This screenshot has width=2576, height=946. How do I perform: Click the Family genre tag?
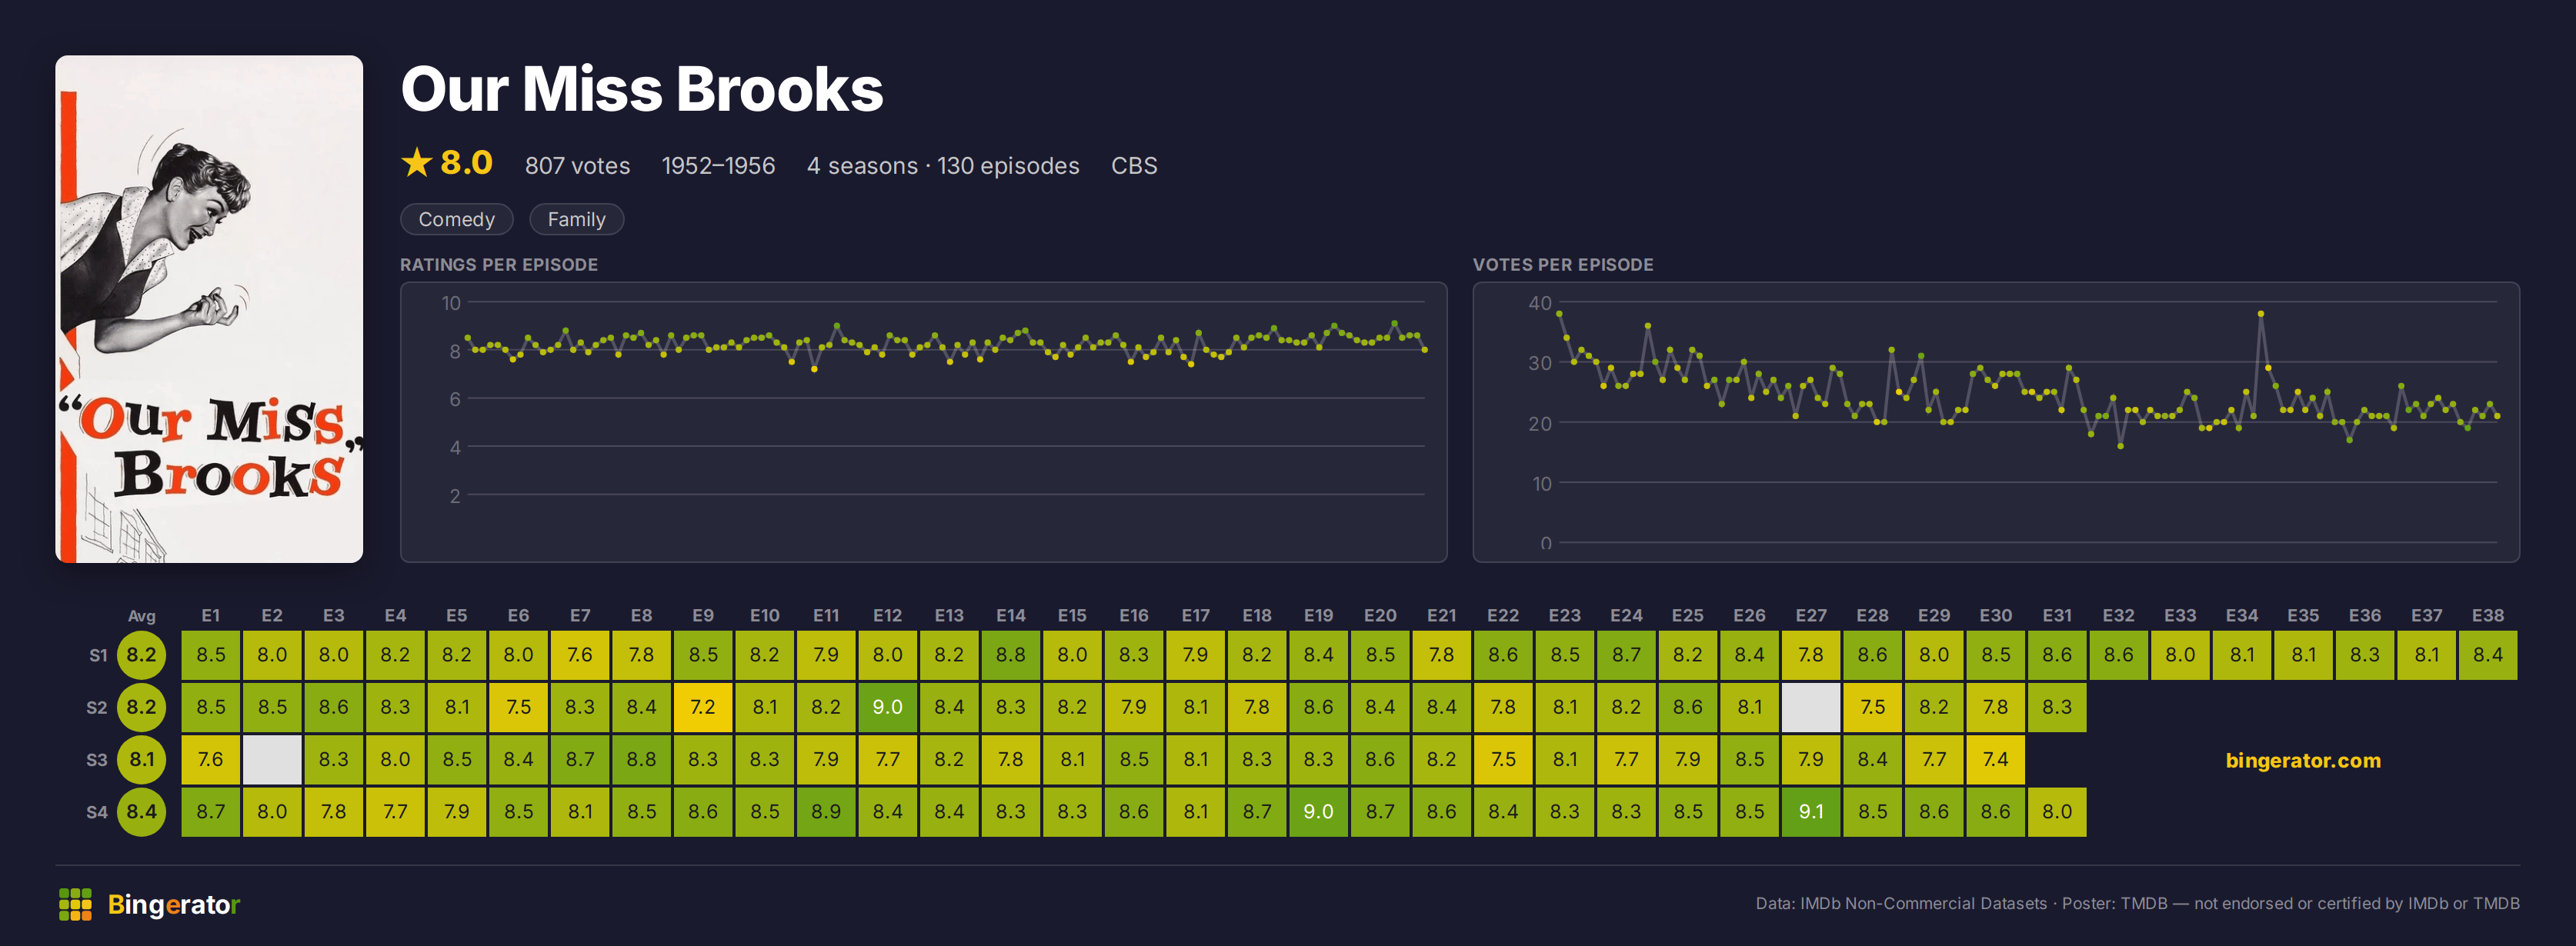tap(577, 219)
